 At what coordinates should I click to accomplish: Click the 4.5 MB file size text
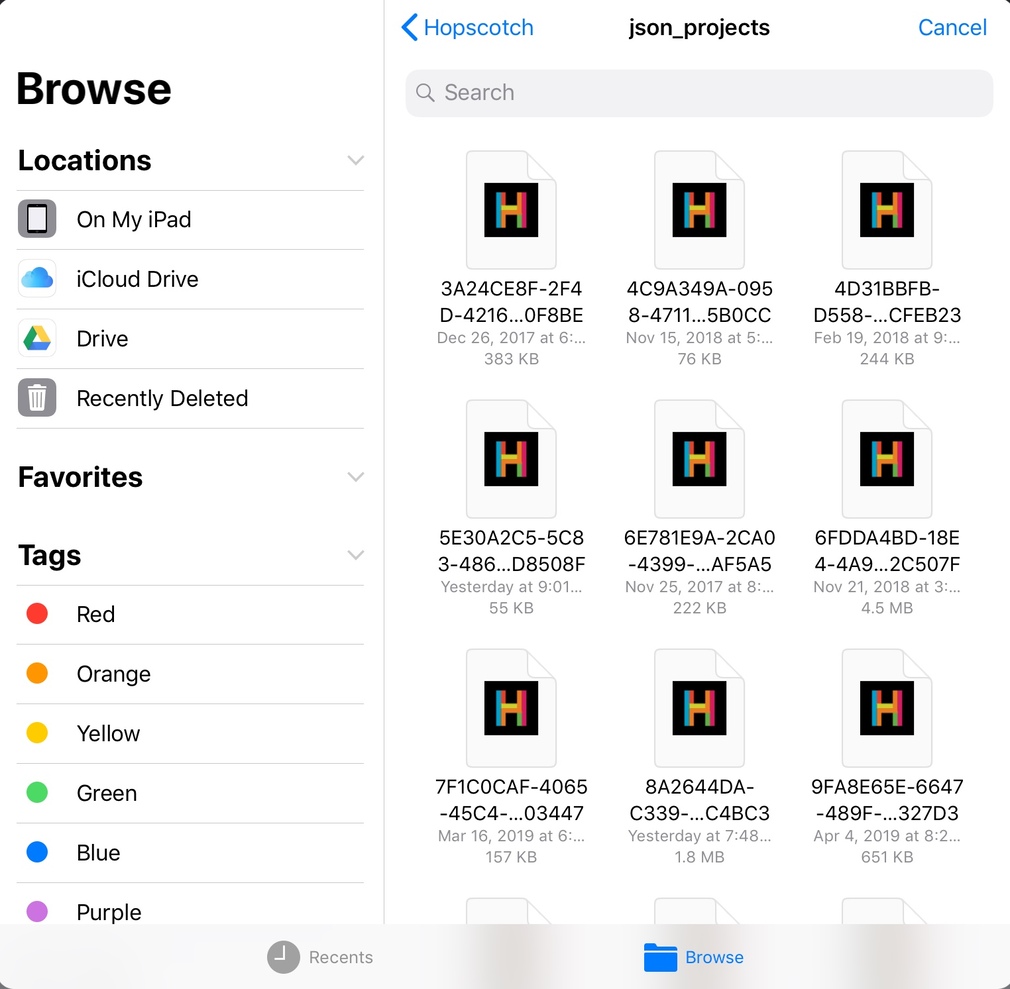pyautogui.click(x=887, y=608)
